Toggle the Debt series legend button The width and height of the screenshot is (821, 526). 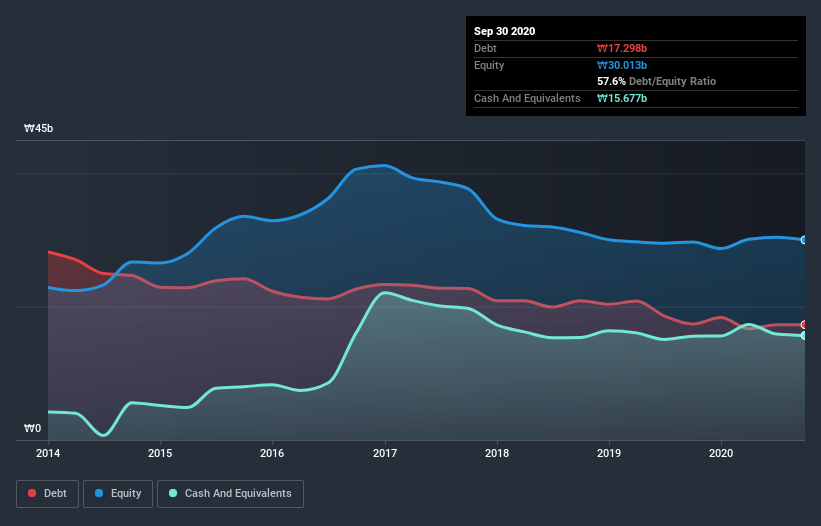pyautogui.click(x=47, y=494)
